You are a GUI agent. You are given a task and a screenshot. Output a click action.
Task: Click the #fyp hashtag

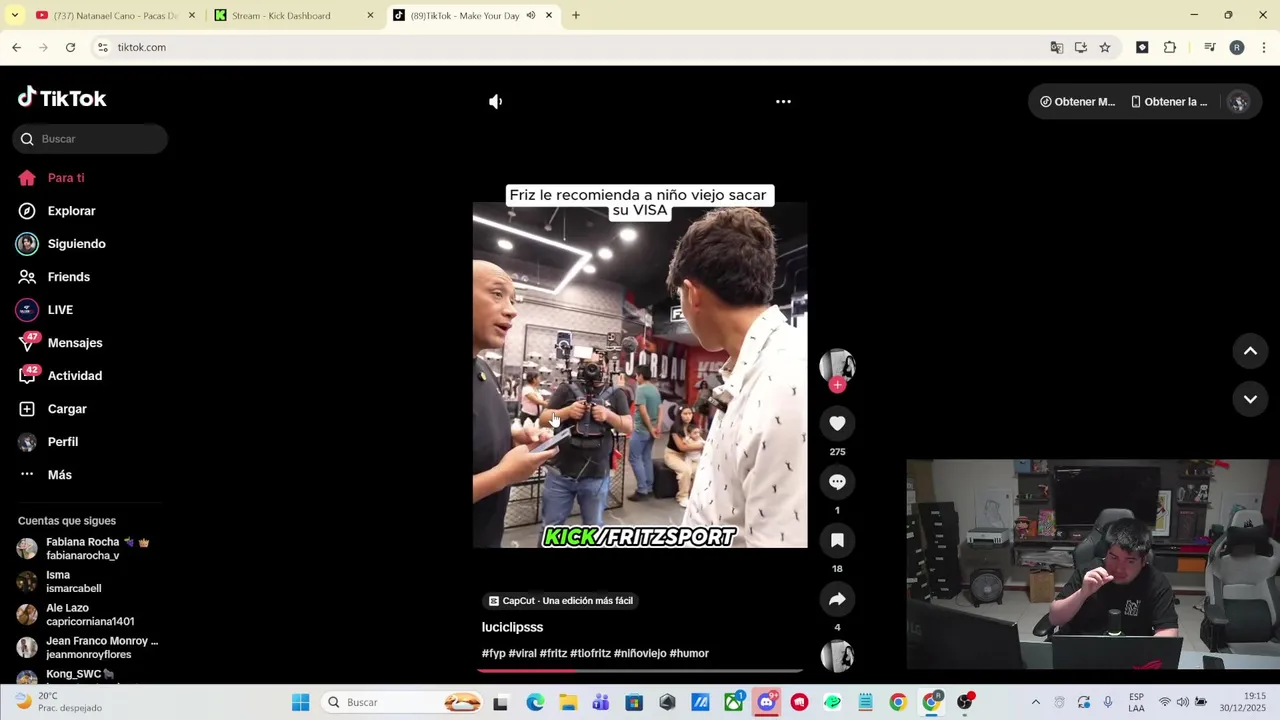[x=493, y=653]
